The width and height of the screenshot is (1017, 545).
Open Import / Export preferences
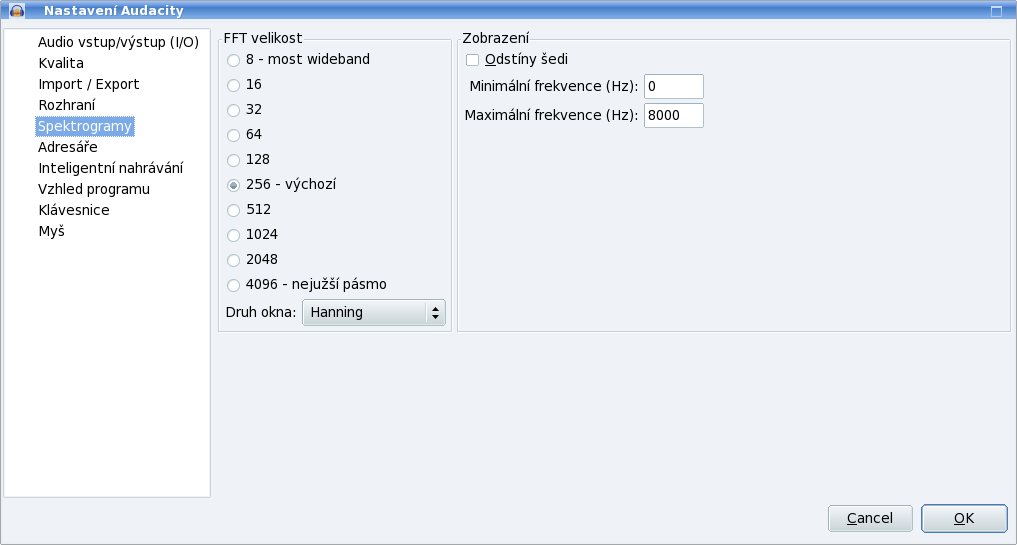89,84
